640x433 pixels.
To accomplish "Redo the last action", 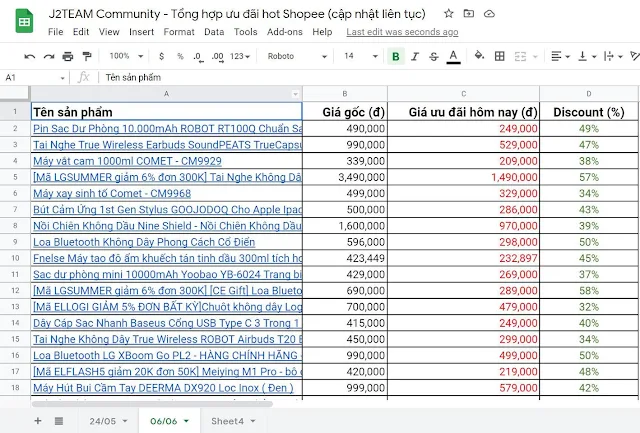I will point(49,56).
